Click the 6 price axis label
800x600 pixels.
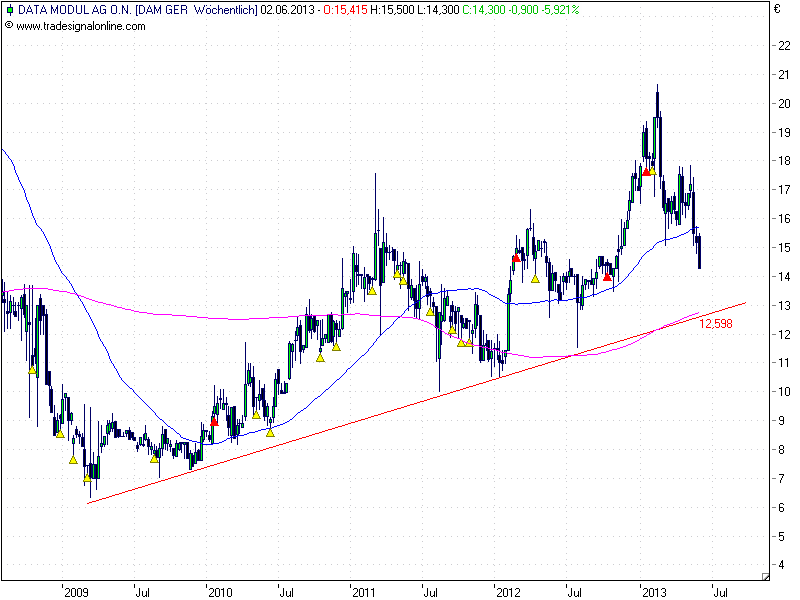click(x=781, y=507)
